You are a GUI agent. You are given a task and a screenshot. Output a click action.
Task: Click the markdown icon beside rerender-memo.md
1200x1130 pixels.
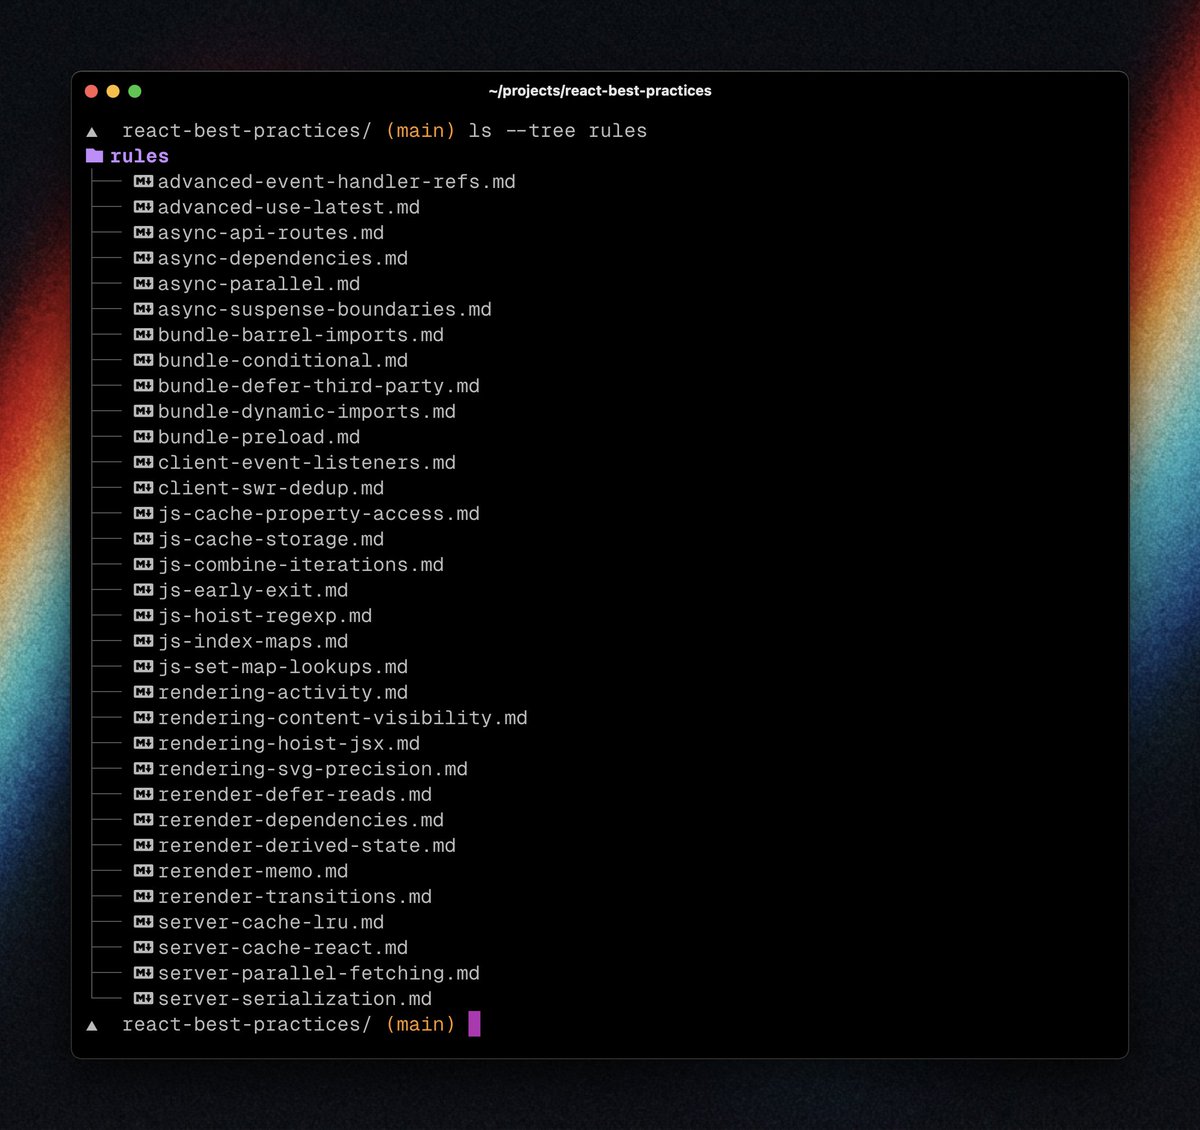click(143, 871)
